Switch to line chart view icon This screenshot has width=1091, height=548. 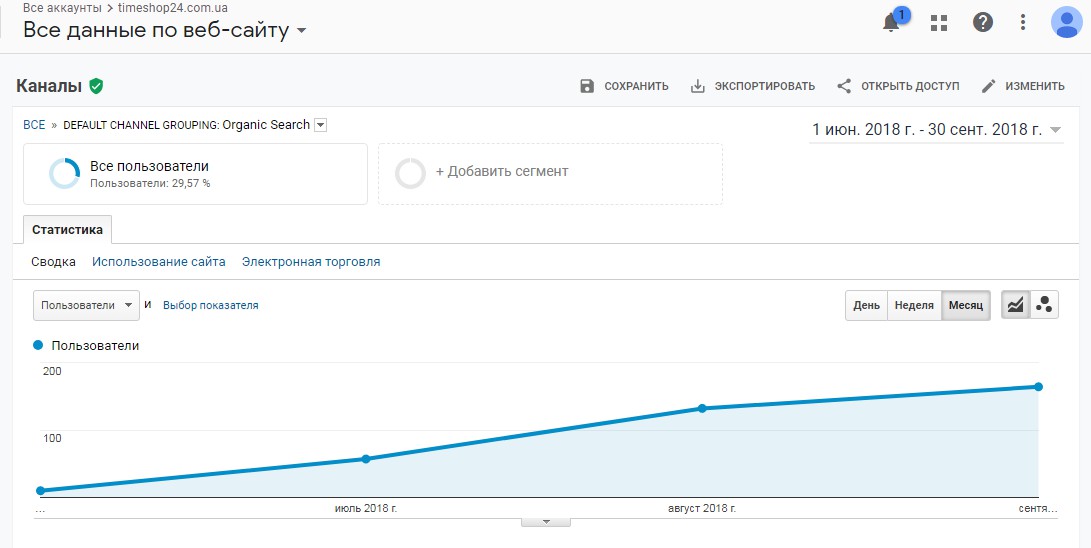pyautogui.click(x=1015, y=305)
